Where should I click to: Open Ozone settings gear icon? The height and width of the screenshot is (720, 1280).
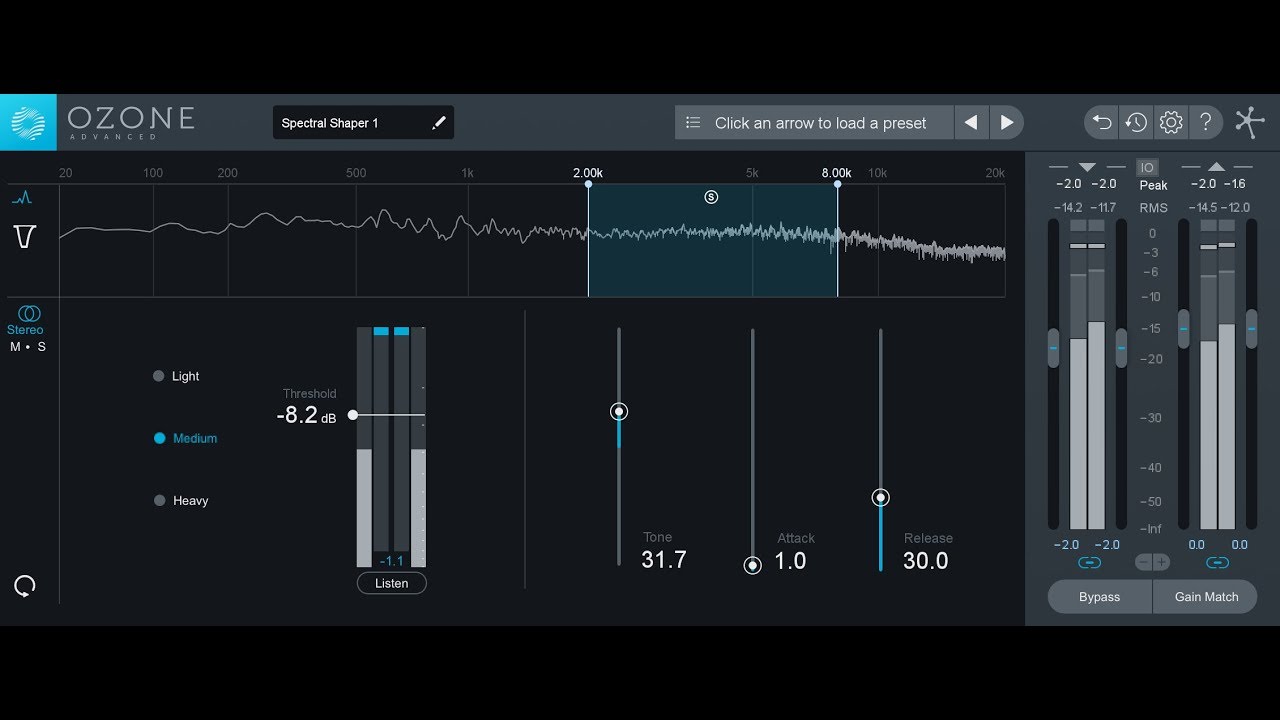click(1171, 123)
